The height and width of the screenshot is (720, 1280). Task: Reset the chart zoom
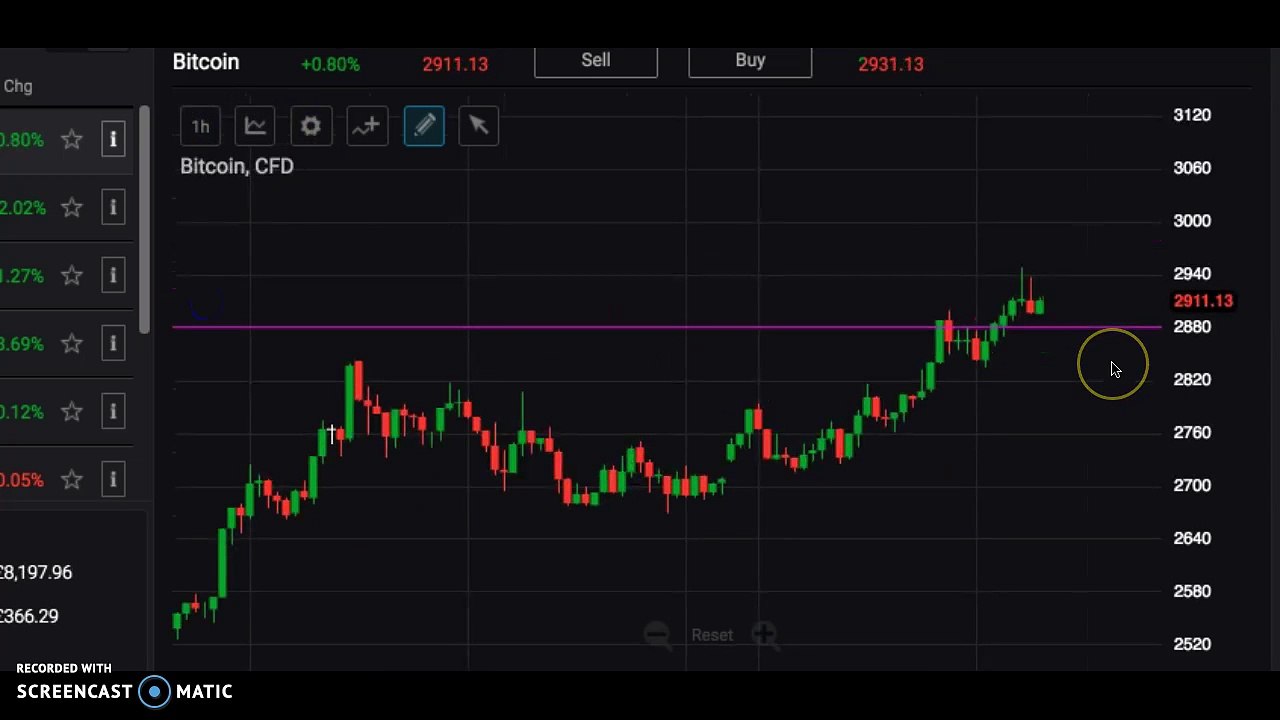point(712,635)
